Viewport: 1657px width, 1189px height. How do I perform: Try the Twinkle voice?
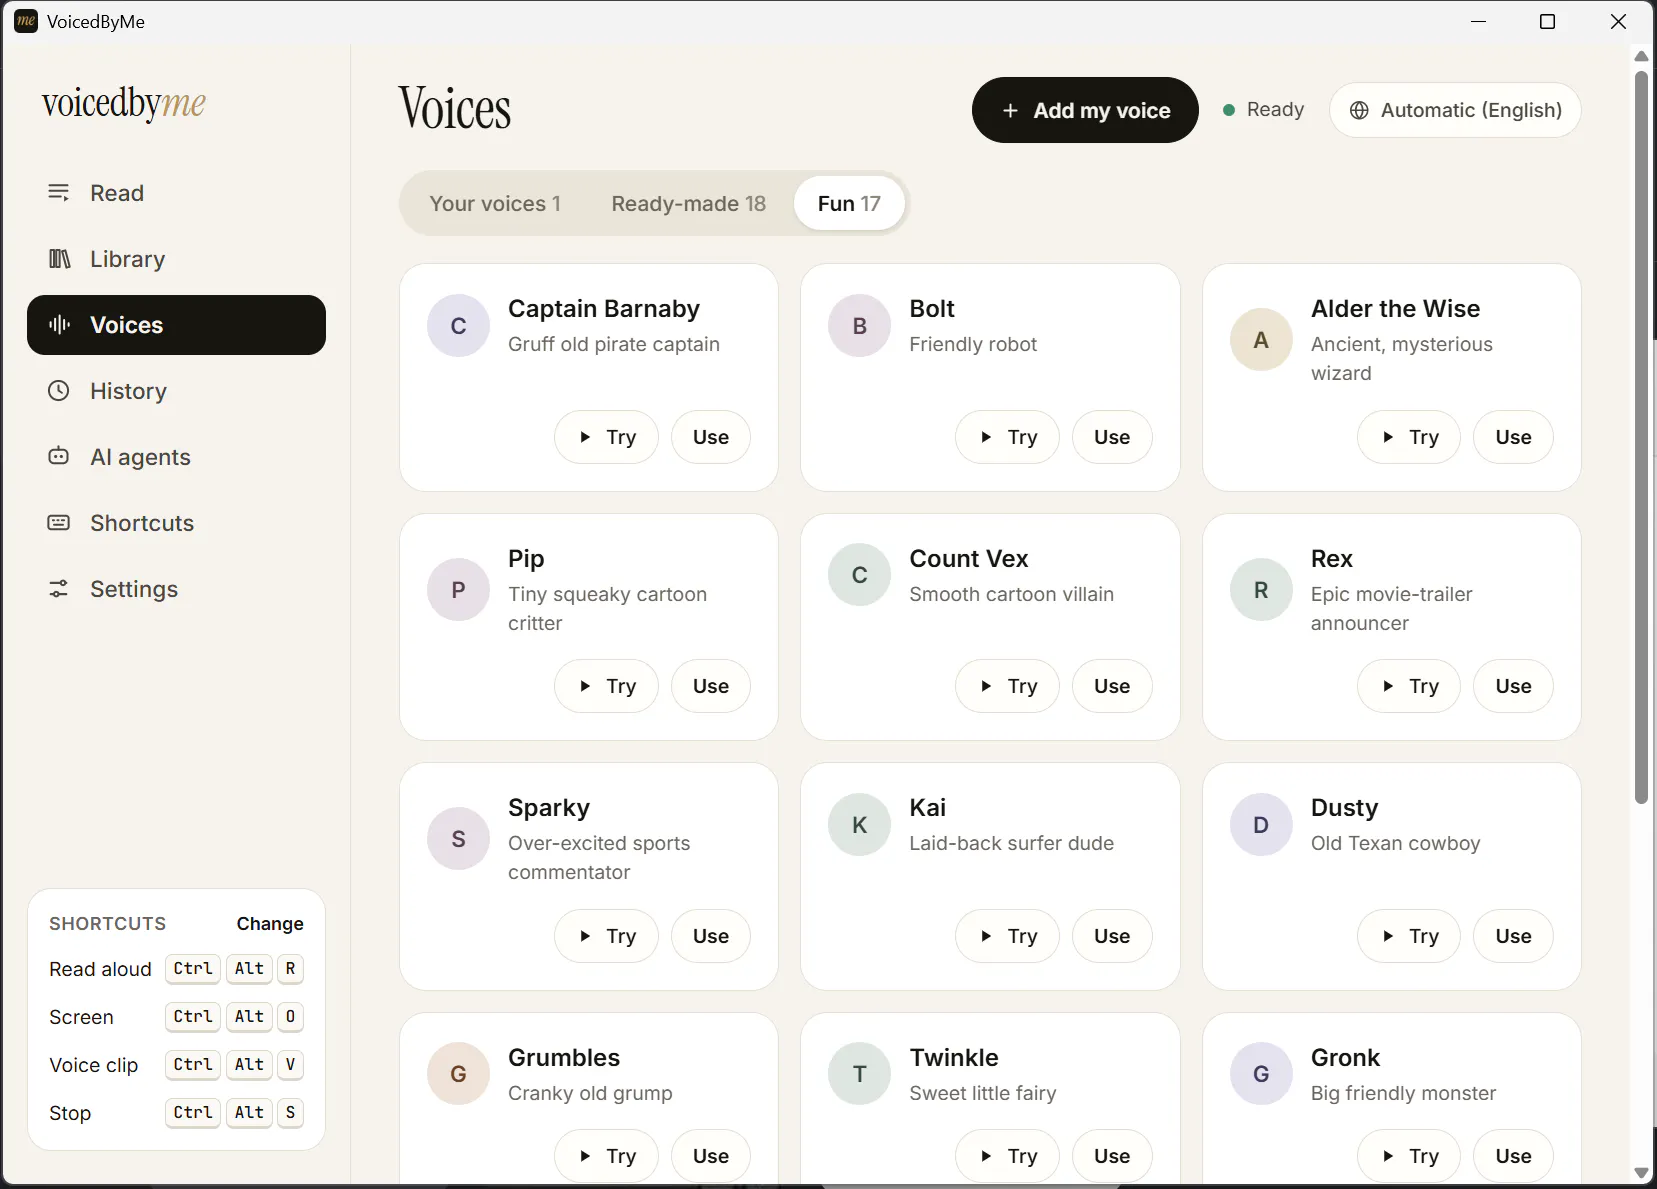(1007, 1156)
